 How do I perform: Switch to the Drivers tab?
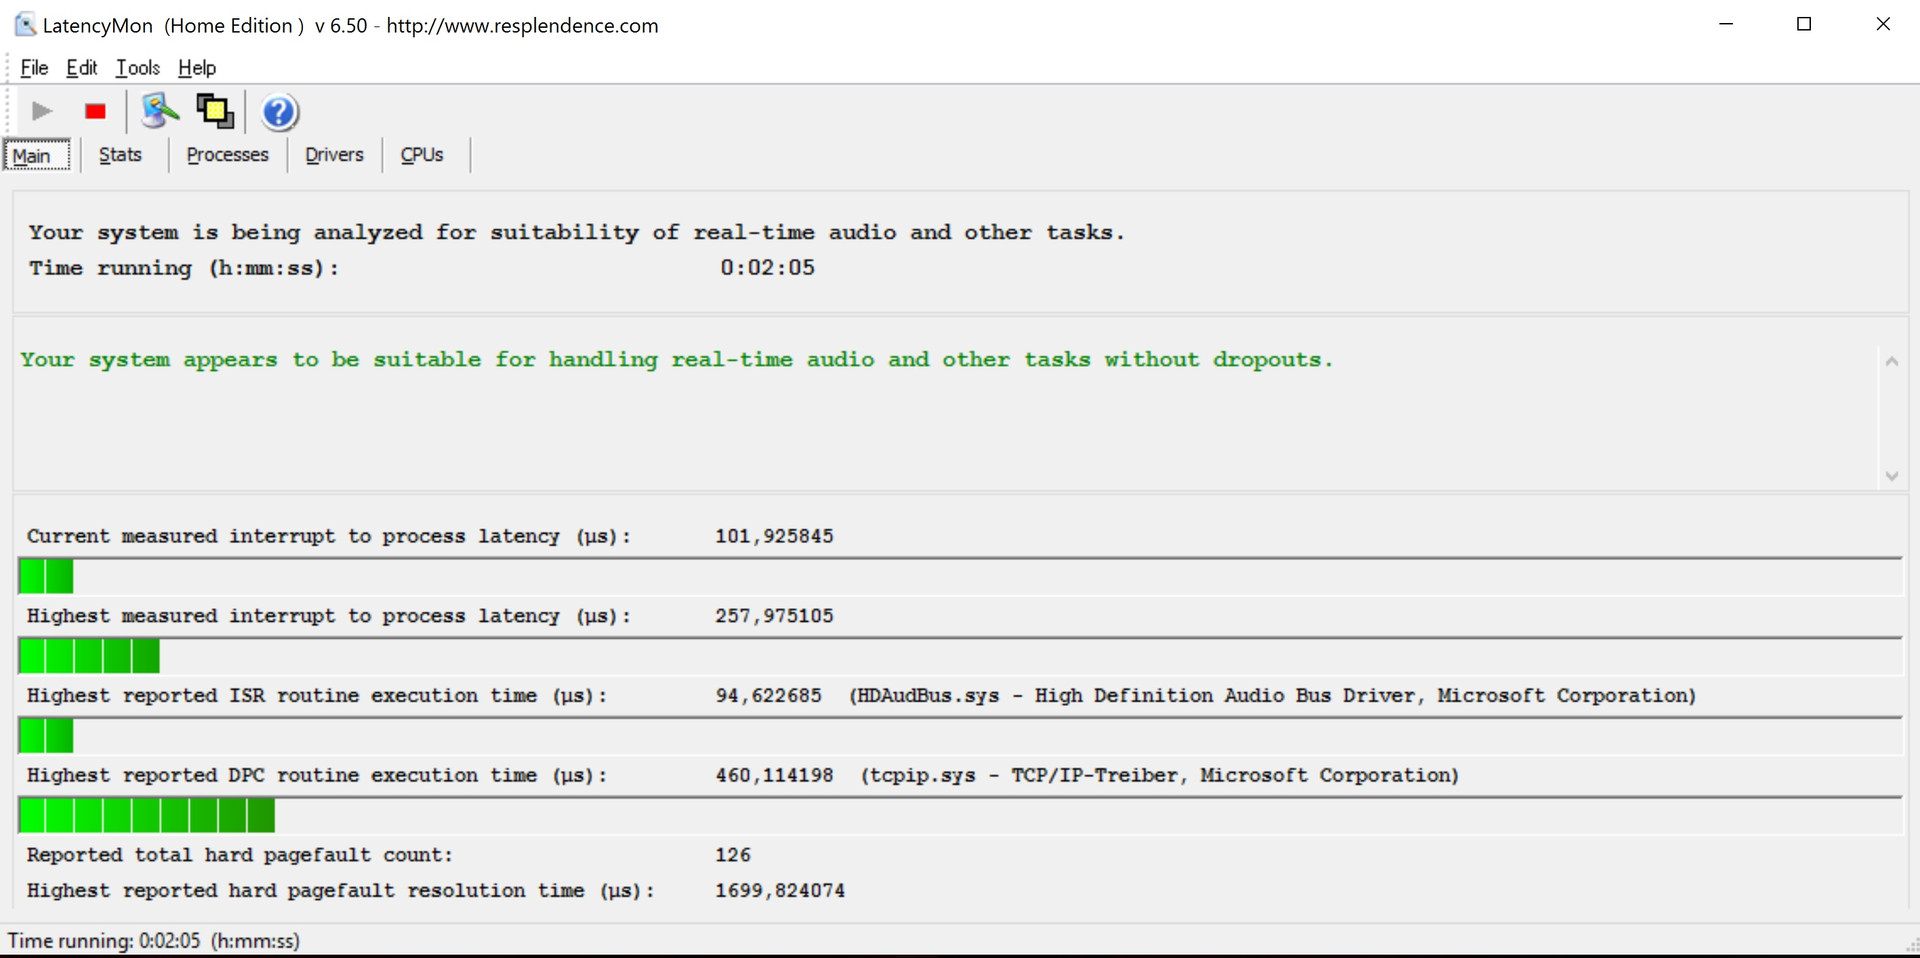[334, 155]
